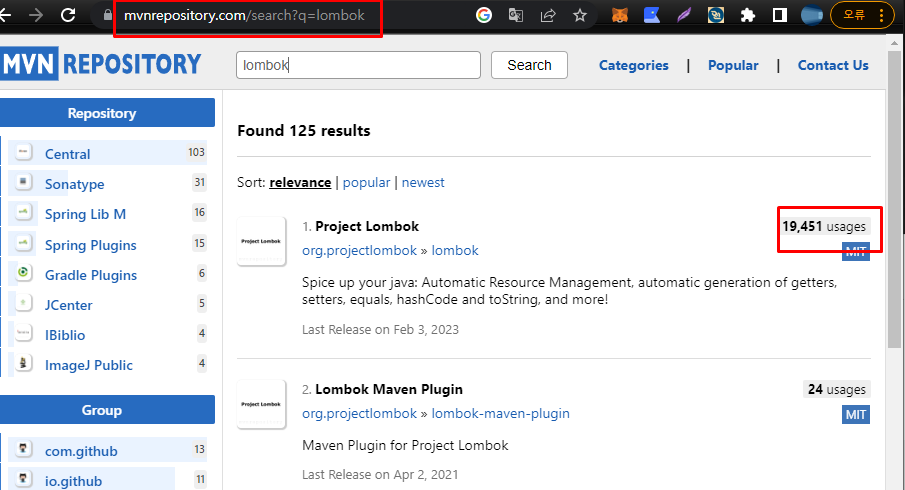
Task: Reload the page with the refresh icon
Action: pyautogui.click(x=68, y=15)
